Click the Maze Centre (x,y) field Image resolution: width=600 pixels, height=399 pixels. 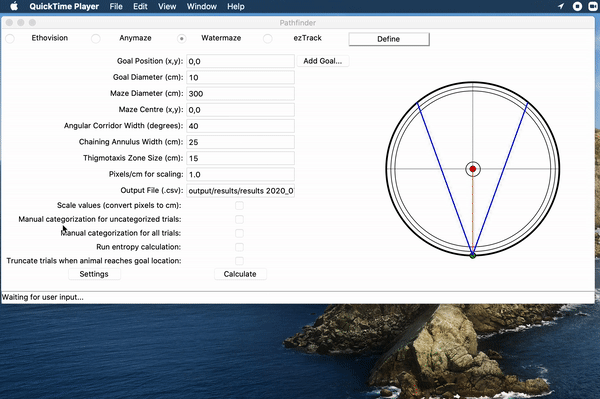point(240,110)
